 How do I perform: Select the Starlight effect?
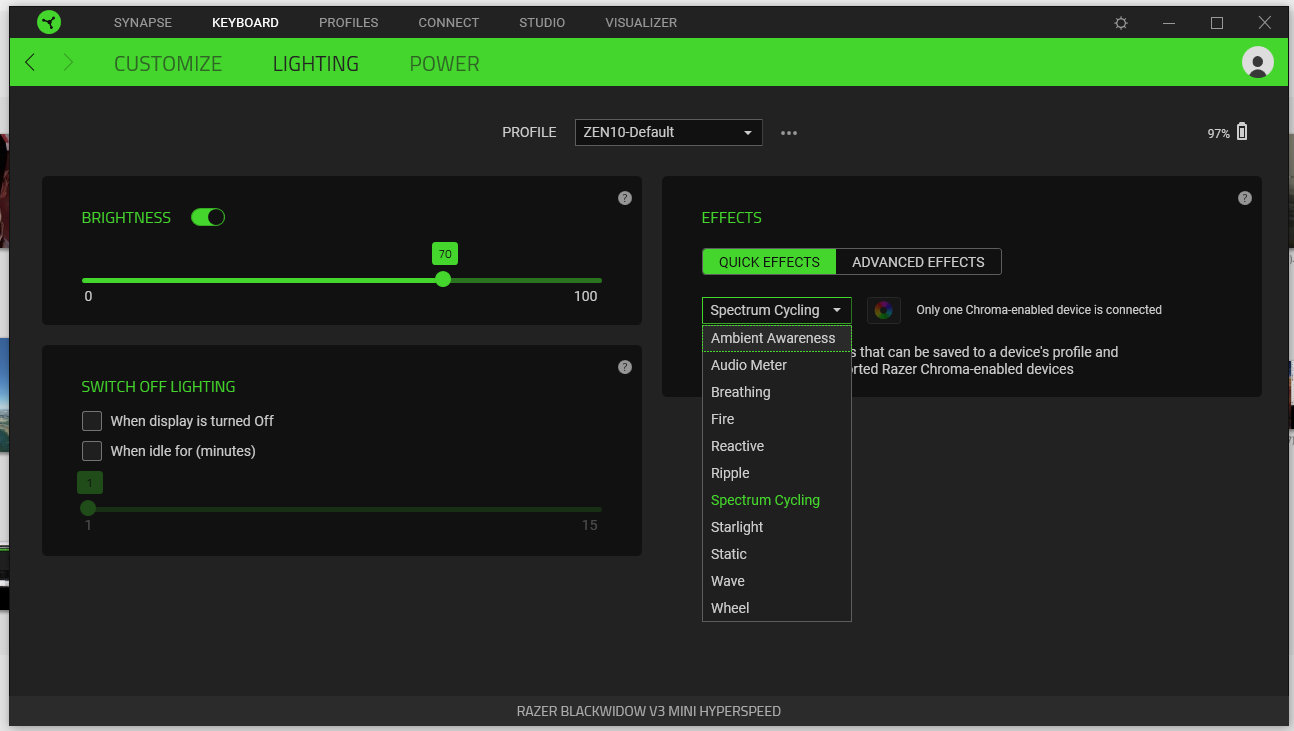coord(776,527)
